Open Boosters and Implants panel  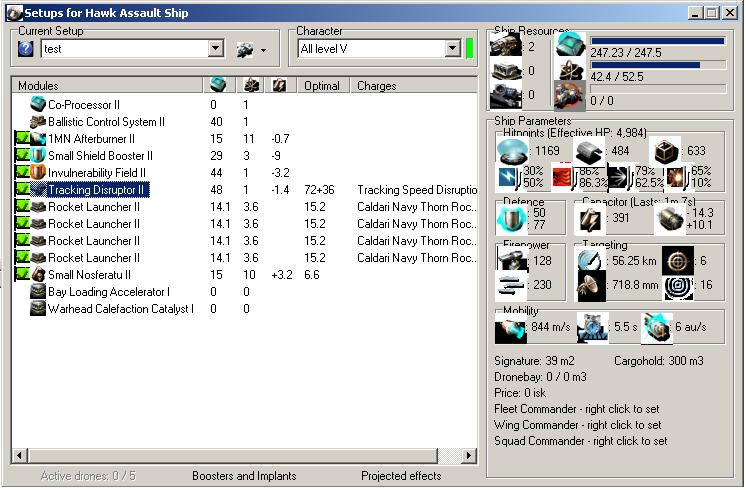[x=244, y=476]
